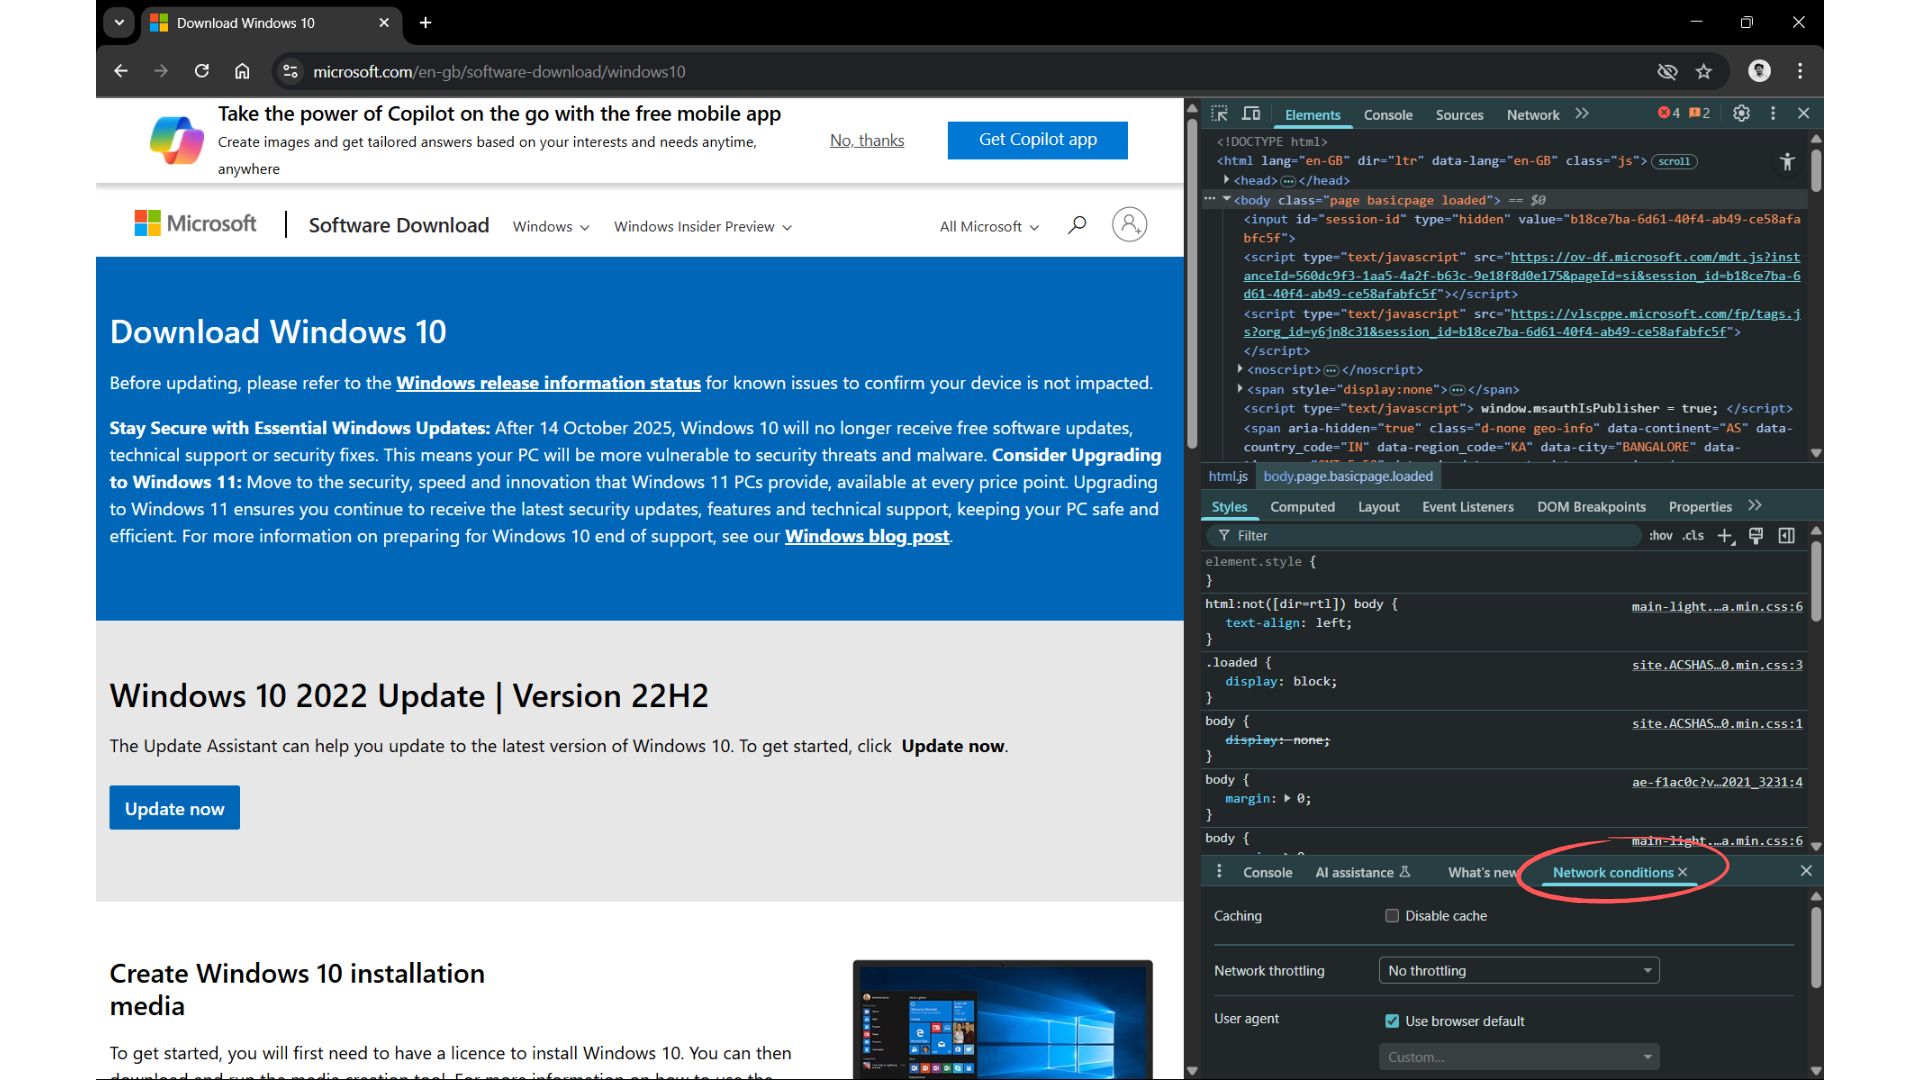Expand the All Microsoft menu
The height and width of the screenshot is (1080, 1920).
tap(989, 227)
